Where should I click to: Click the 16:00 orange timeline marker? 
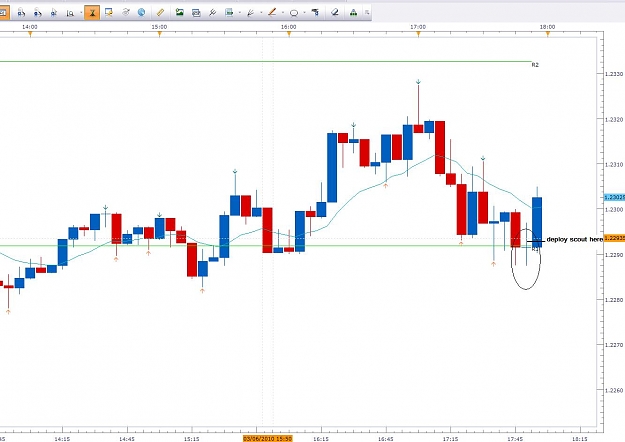(289, 34)
